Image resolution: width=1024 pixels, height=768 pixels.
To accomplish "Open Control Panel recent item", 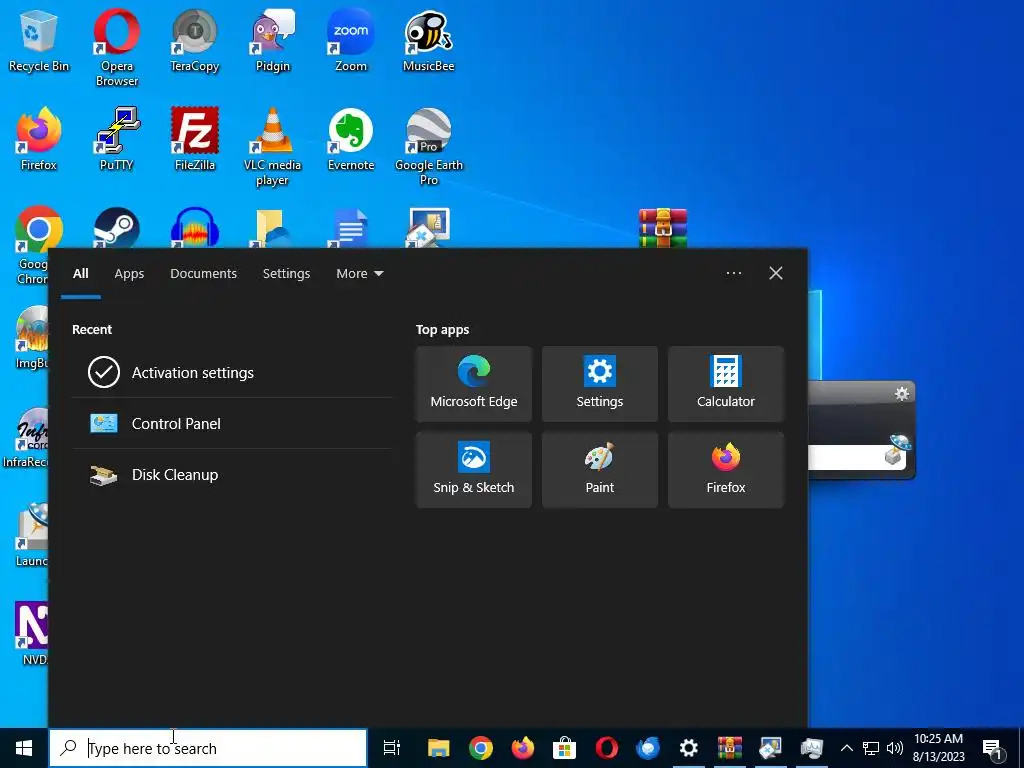I will click(x=232, y=424).
